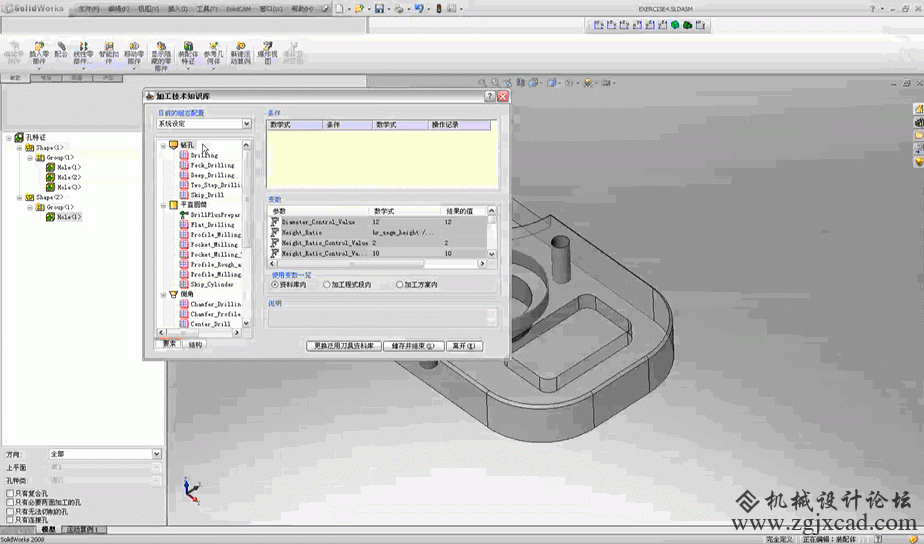The height and width of the screenshot is (544, 924).
Task: Click the Height_Ratio parameter row
Action: click(378, 233)
